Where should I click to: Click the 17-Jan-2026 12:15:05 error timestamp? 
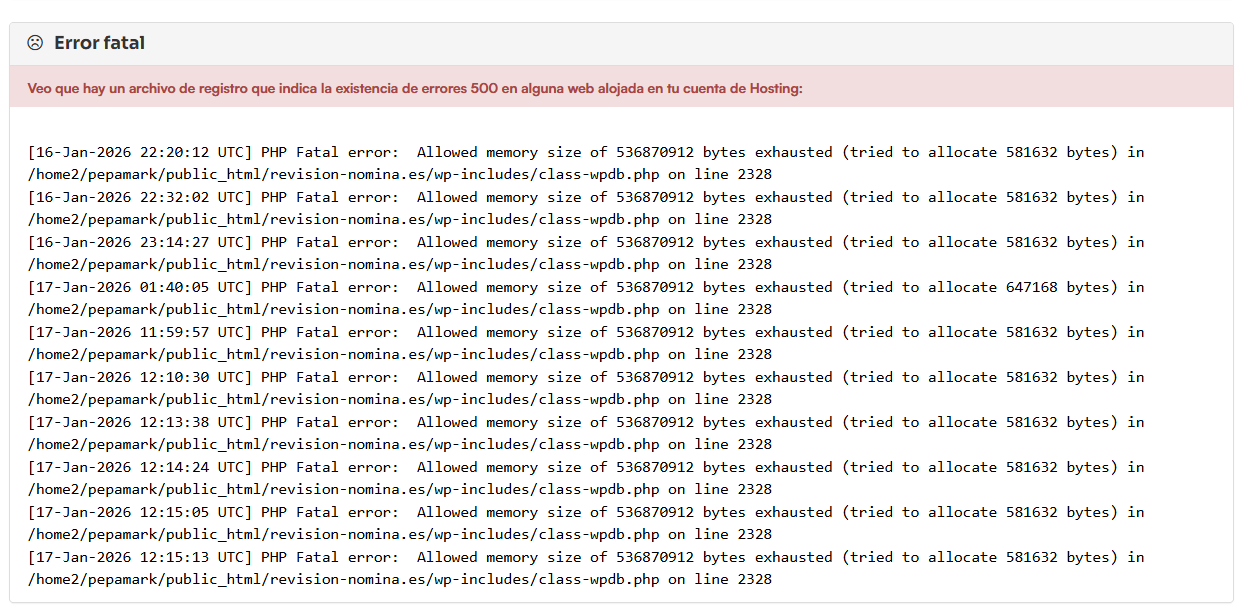[140, 513]
